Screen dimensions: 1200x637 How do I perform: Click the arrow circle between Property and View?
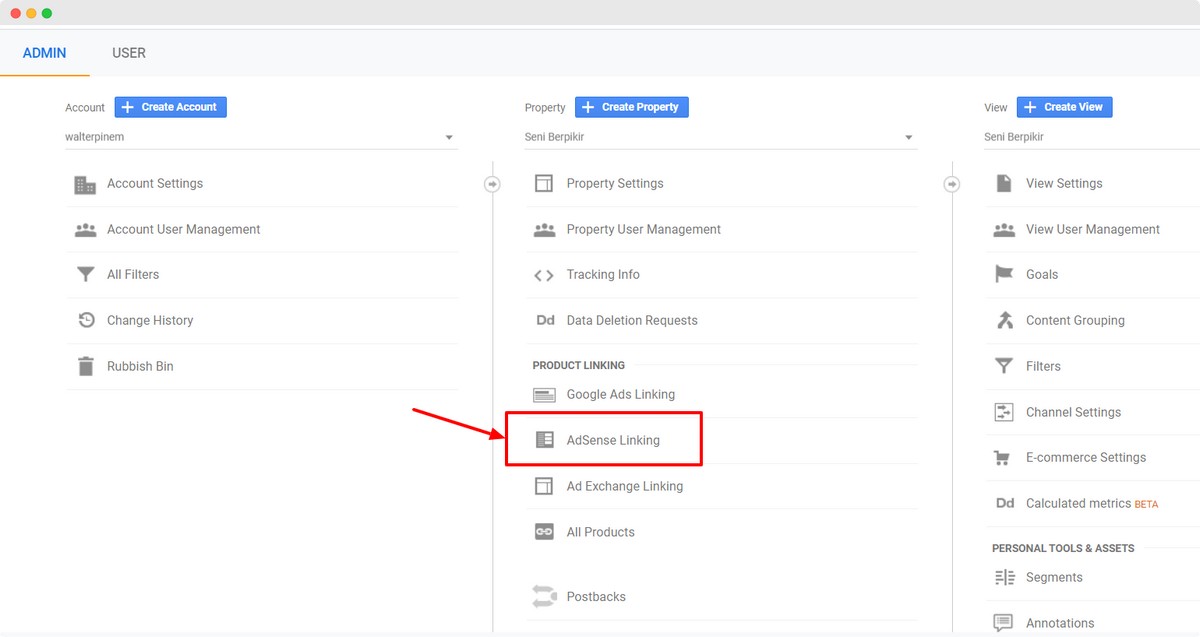[x=952, y=184]
